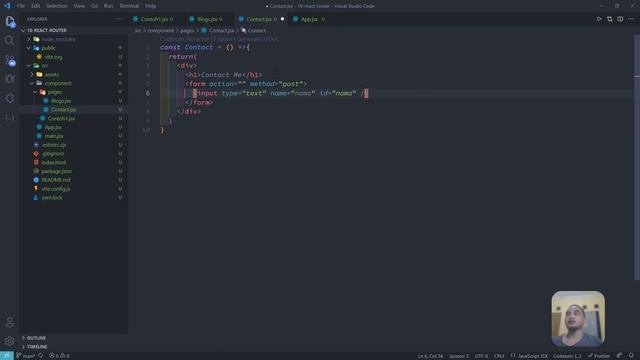Open the Edit menu
Viewport: 640px width, 360px height.
36,6
